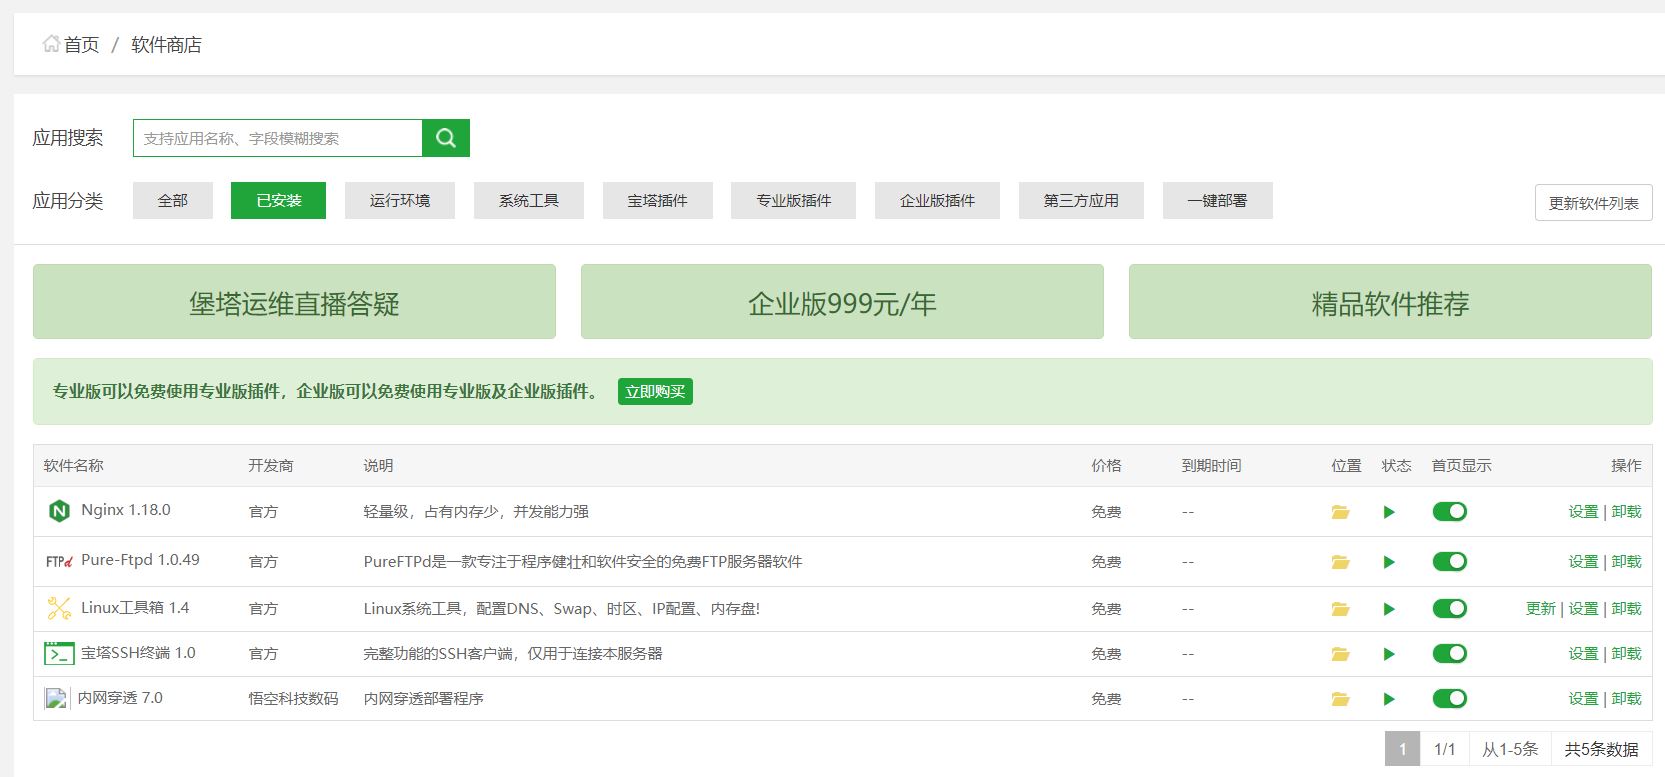Open the 堡塔运维直播答疑 banner
The height and width of the screenshot is (777, 1665).
pyautogui.click(x=294, y=302)
